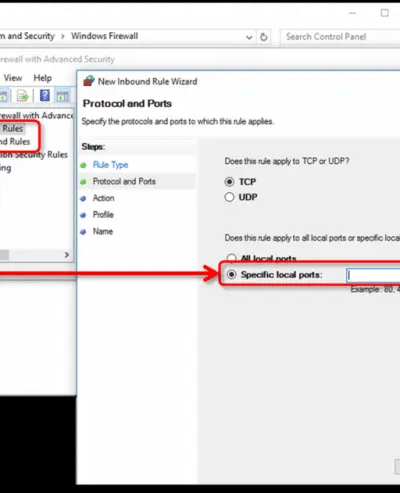The image size is (400, 493).
Task: Click Windows Firewall in the breadcrumb path
Action: 105,36
